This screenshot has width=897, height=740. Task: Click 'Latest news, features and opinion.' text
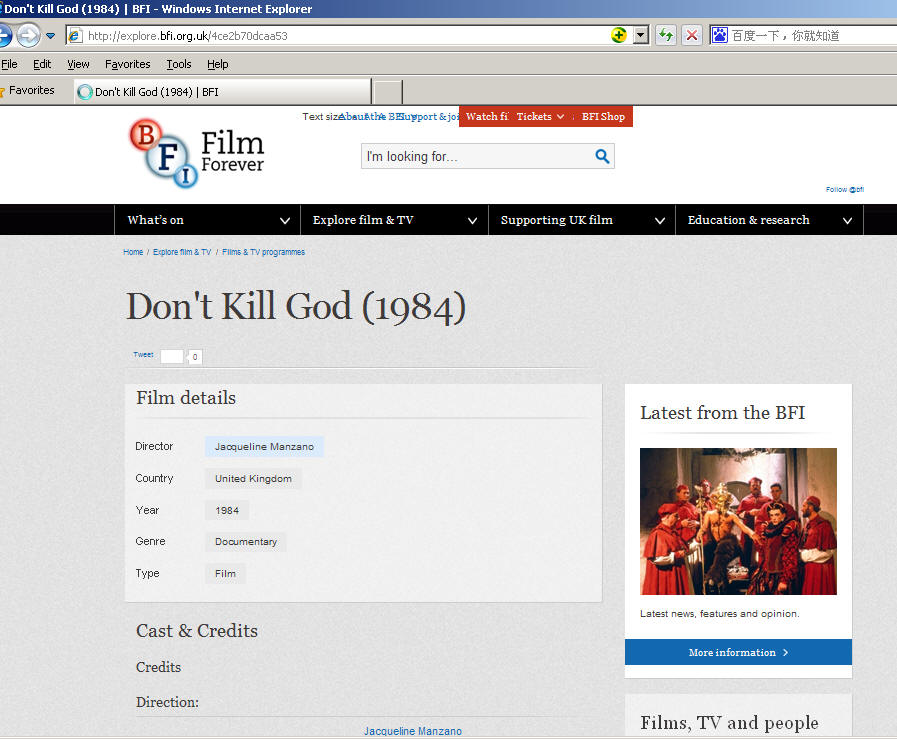coord(720,614)
